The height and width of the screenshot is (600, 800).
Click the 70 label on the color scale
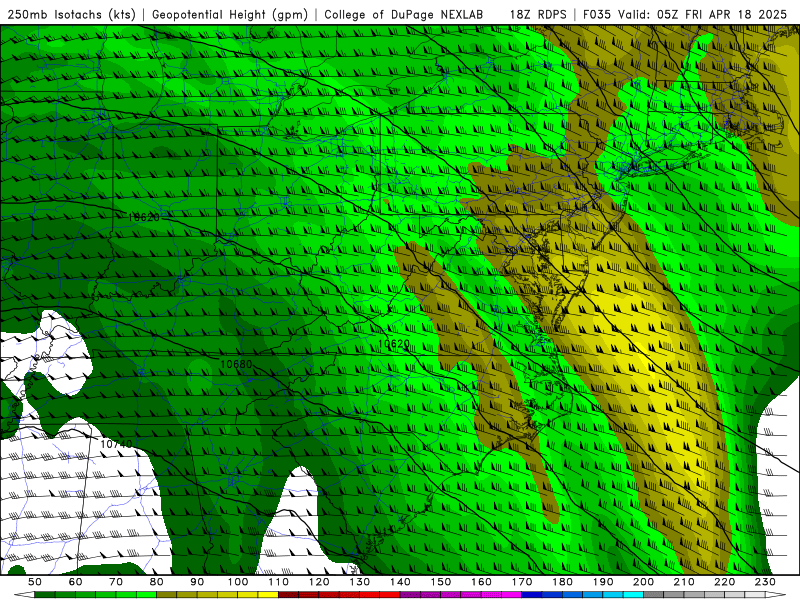116,582
